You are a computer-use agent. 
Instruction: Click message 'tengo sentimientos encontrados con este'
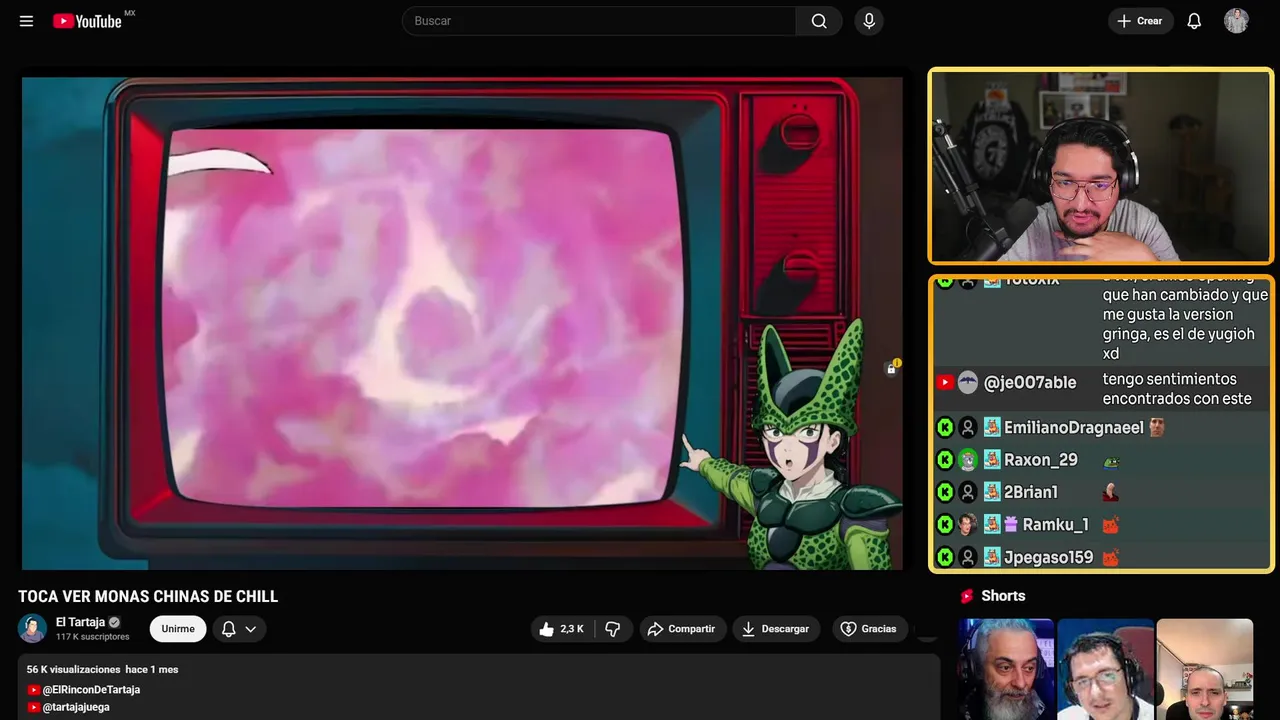point(1177,389)
